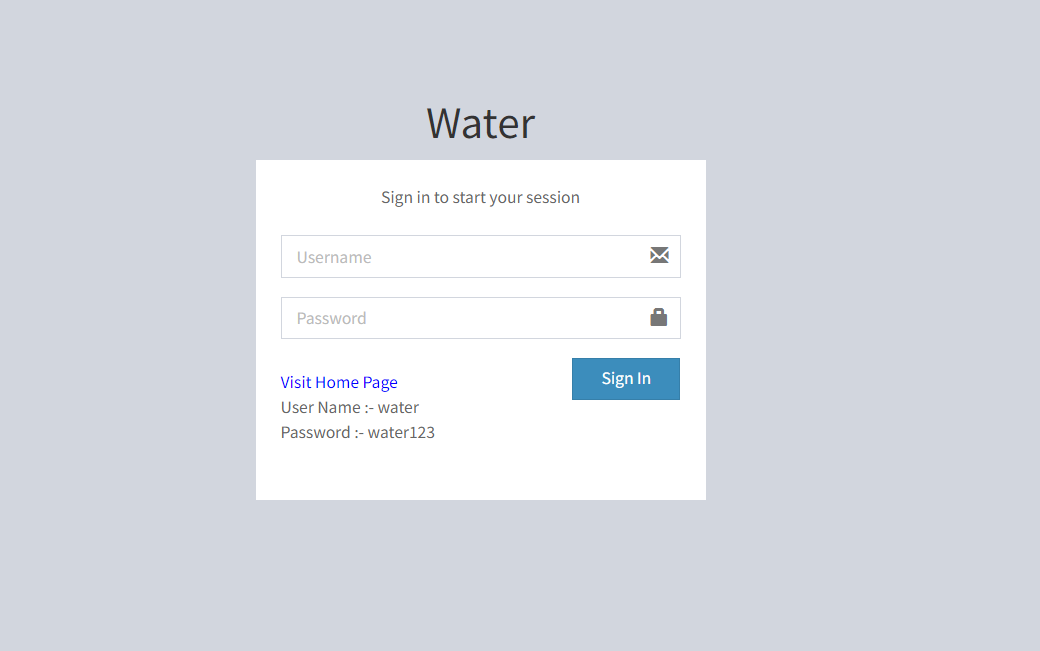The image size is (1040, 651).
Task: Click the 'Sign in to start your session' text
Action: click(480, 197)
